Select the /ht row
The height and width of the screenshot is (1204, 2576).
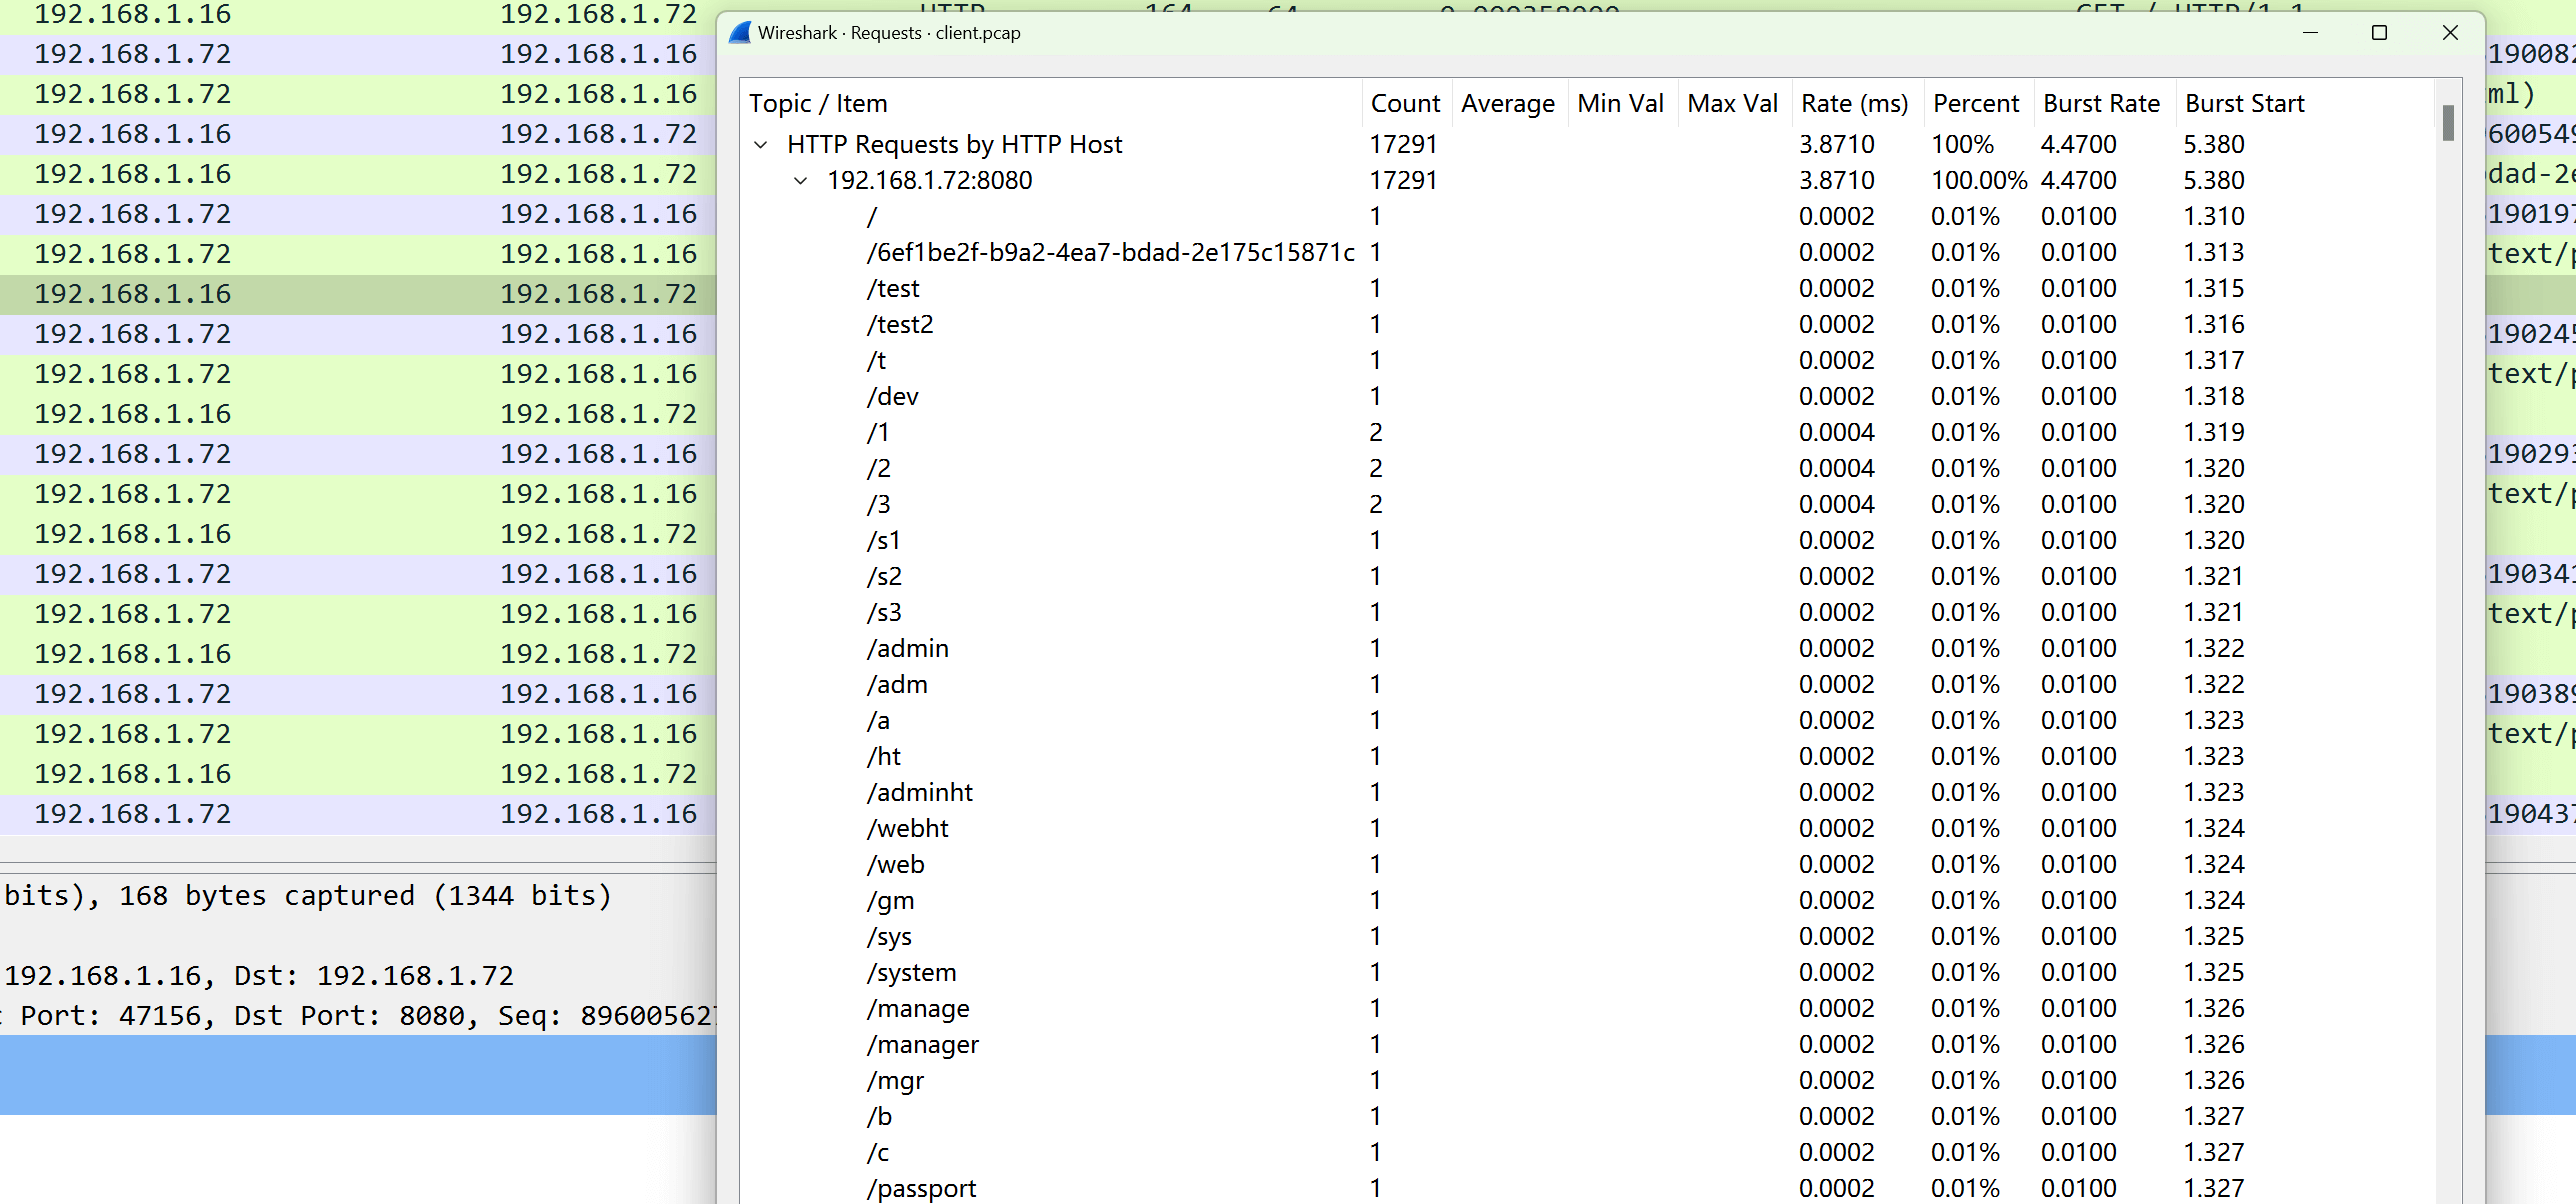pyautogui.click(x=1590, y=757)
